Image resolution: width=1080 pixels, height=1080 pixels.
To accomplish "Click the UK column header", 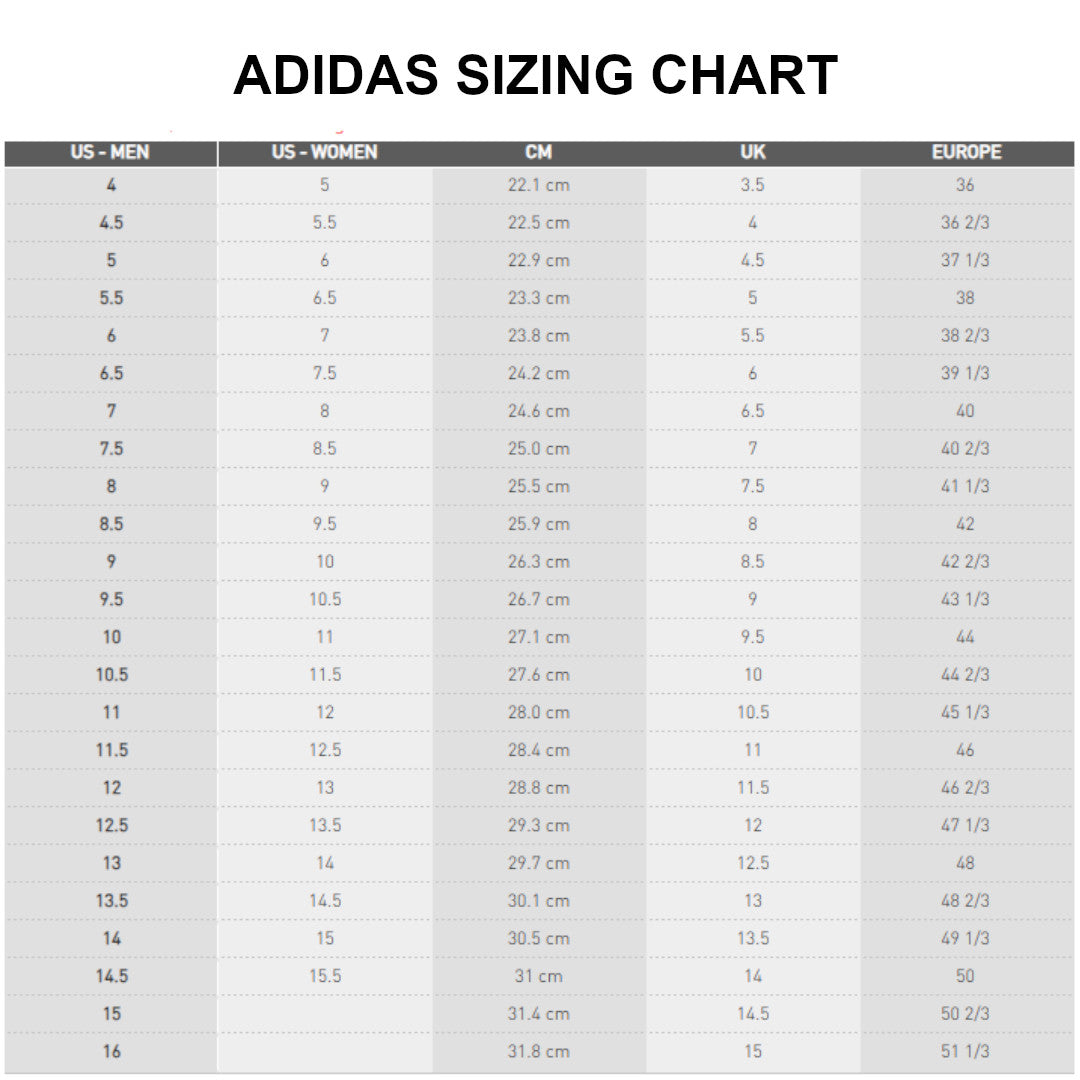I will tap(753, 153).
